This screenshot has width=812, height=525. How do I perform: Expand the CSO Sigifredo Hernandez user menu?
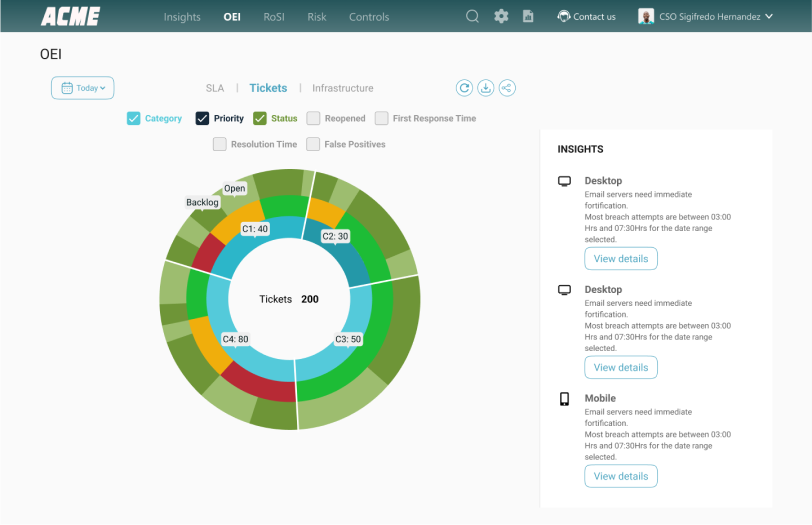pyautogui.click(x=706, y=16)
